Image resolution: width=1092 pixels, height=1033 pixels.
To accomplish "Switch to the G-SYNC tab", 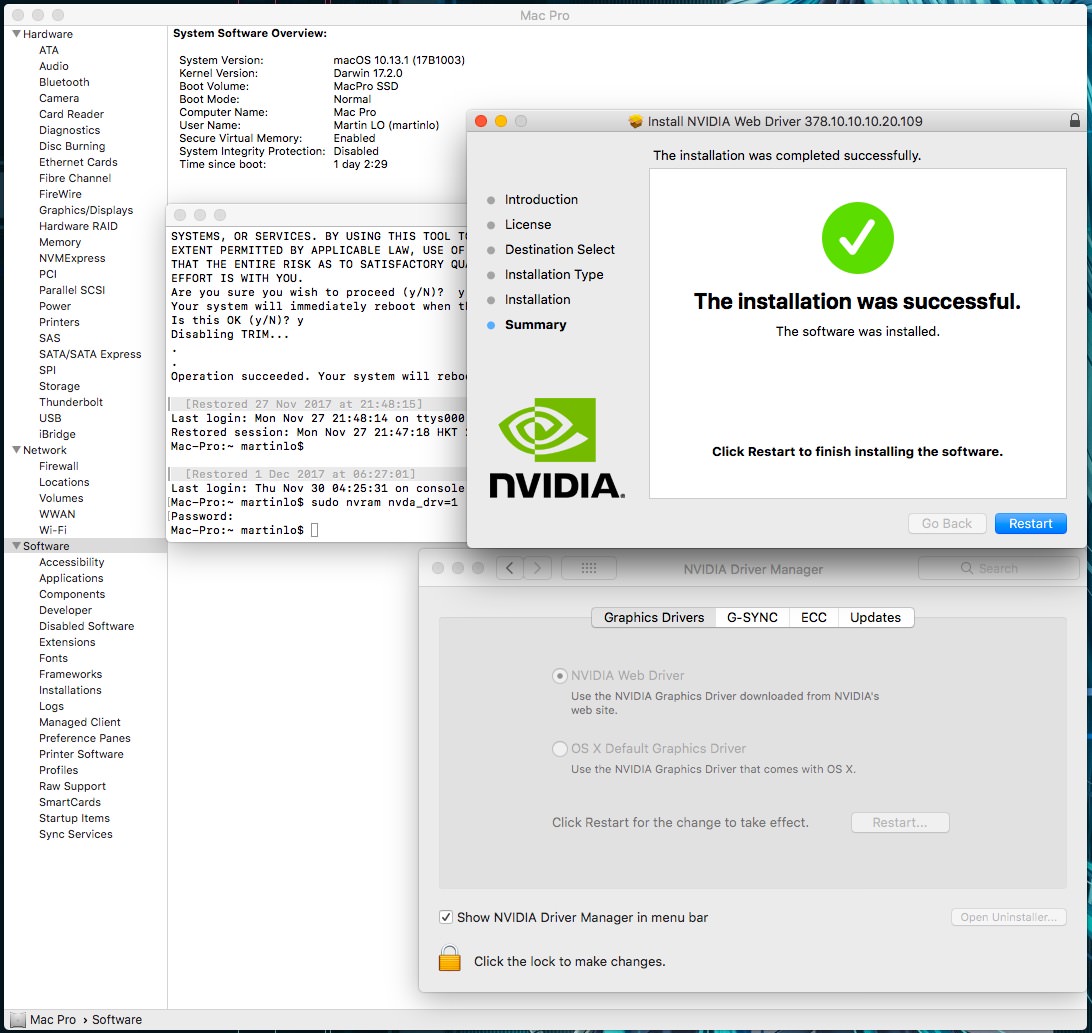I will point(752,618).
